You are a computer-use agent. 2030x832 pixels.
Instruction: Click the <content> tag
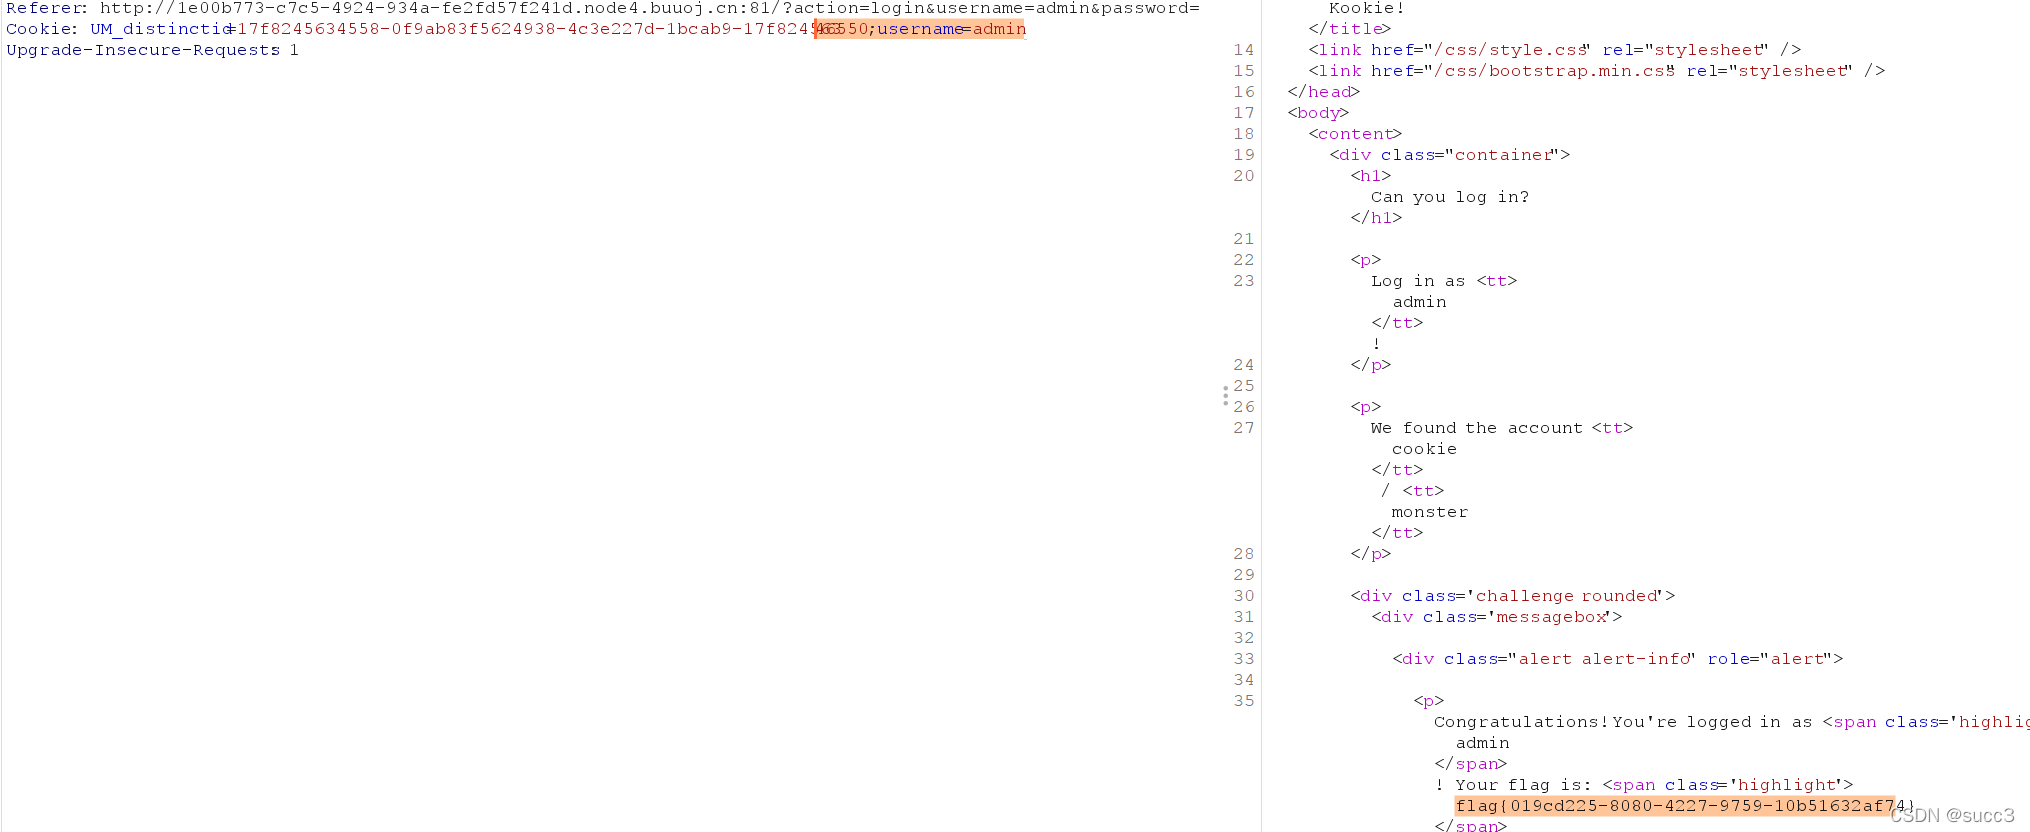[x=1355, y=134]
